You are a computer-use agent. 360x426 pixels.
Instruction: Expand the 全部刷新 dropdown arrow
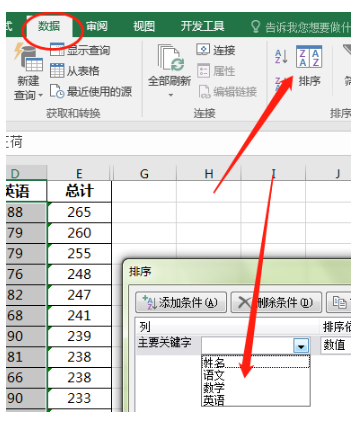tap(171, 95)
